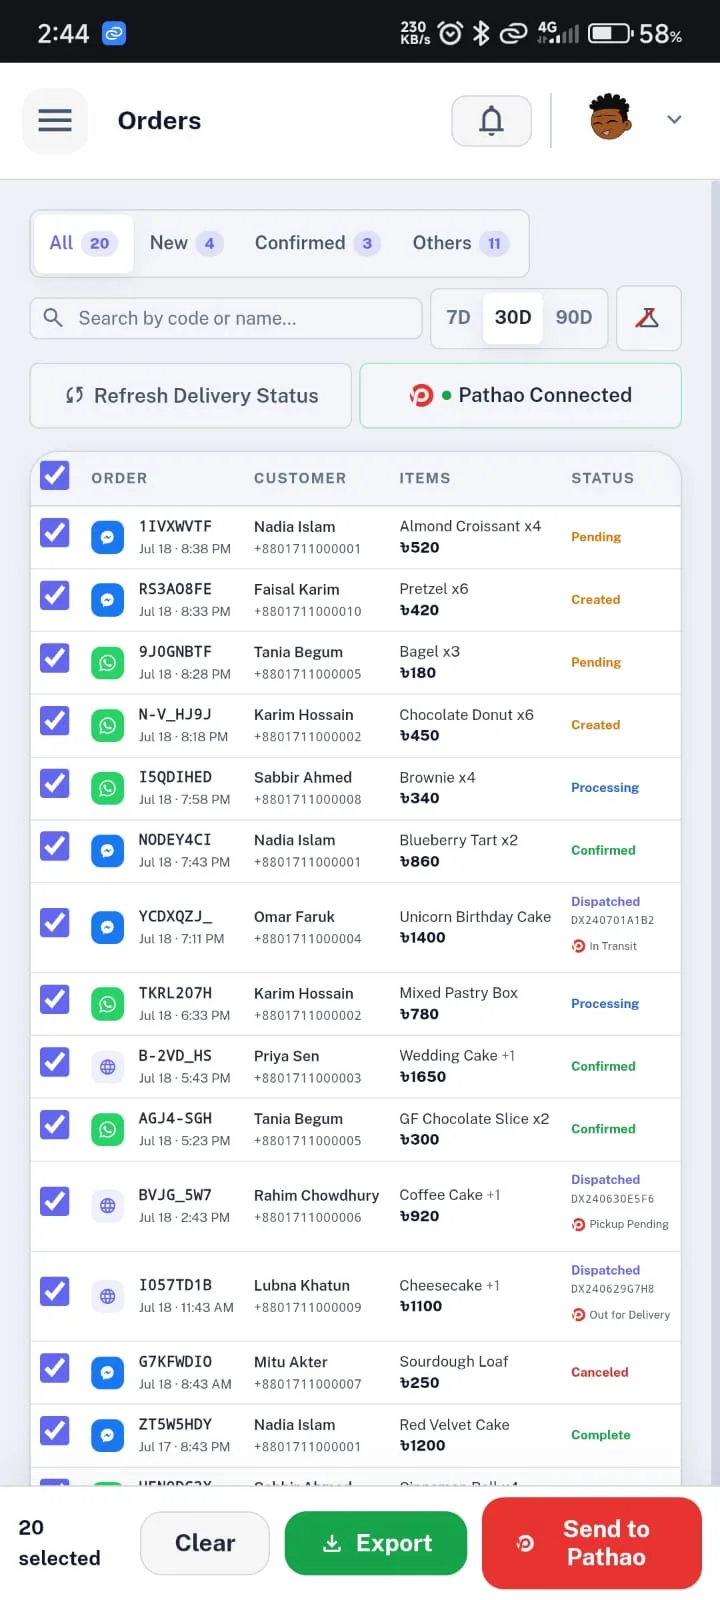
Task: Focus the search by code or name field
Action: pyautogui.click(x=226, y=318)
